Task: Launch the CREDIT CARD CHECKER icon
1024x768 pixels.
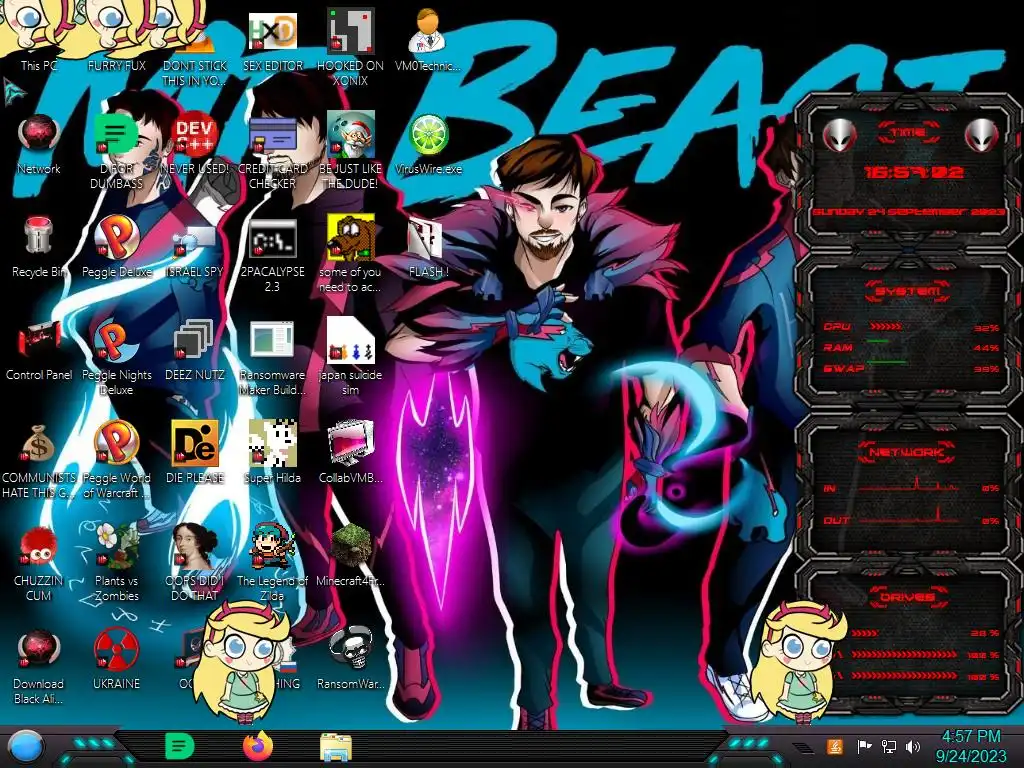Action: (273, 150)
